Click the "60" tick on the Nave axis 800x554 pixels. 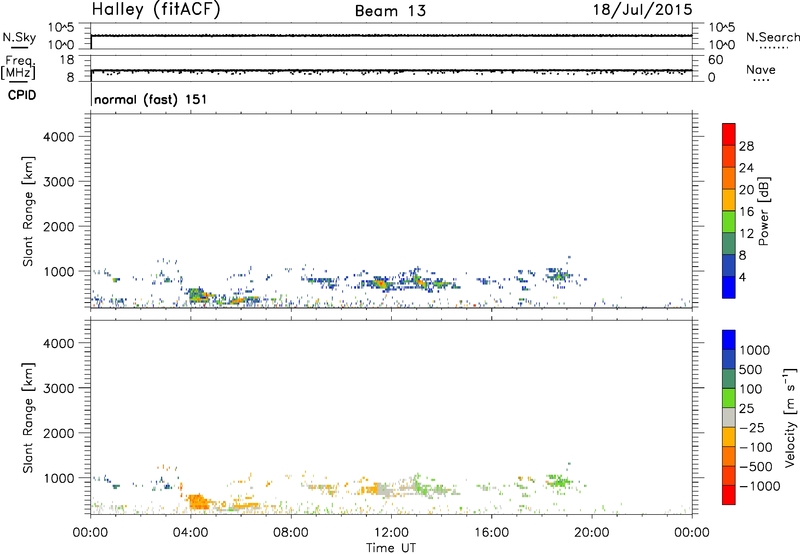(x=716, y=60)
